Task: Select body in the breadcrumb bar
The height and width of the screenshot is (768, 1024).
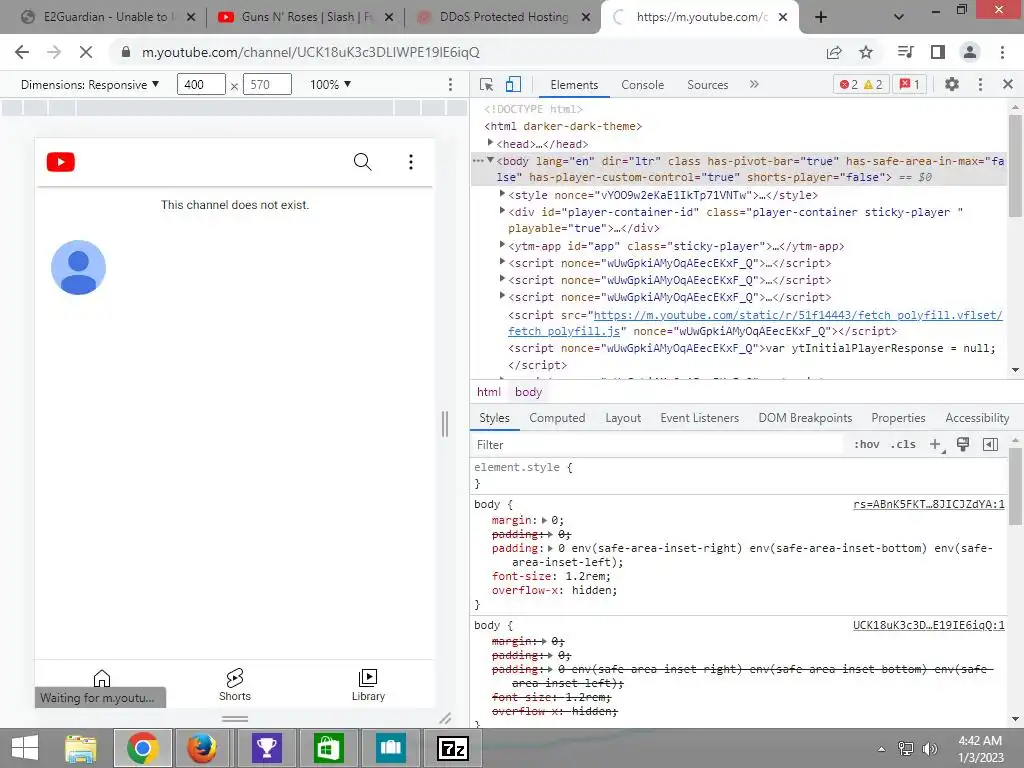Action: click(528, 392)
